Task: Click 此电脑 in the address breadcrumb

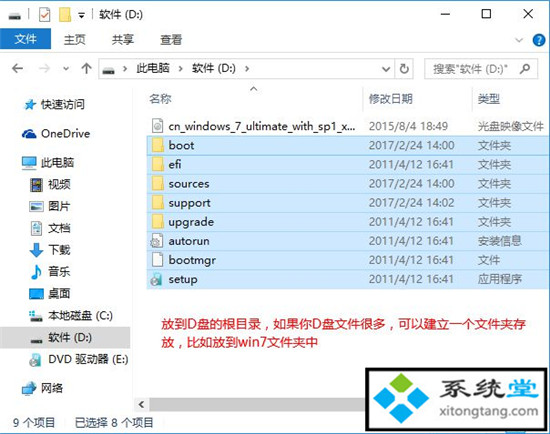Action: click(x=153, y=68)
